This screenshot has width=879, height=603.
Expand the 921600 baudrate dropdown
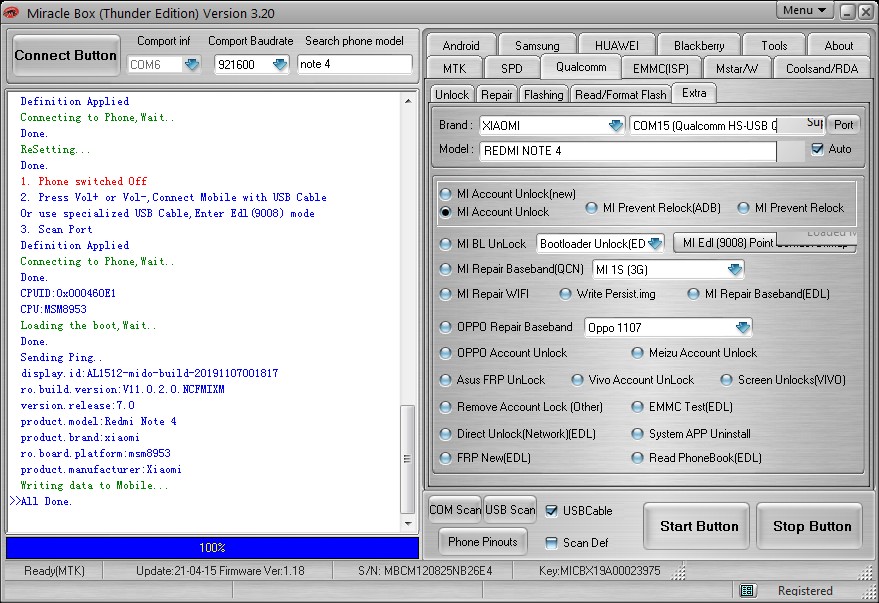(279, 64)
